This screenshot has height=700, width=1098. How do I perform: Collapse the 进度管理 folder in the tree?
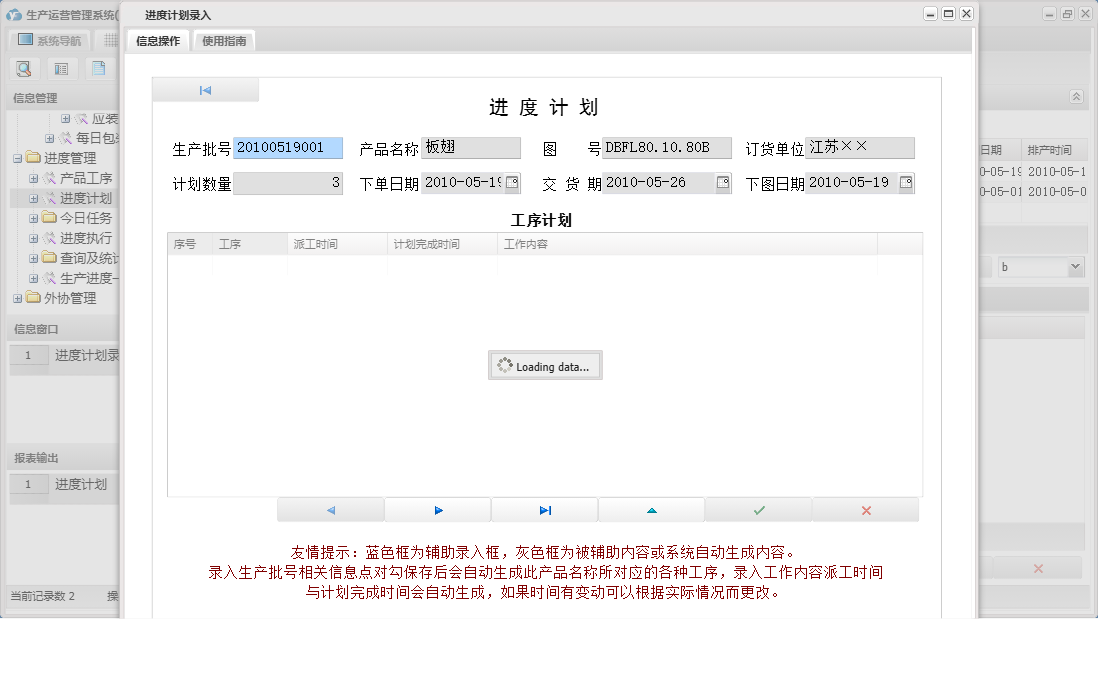point(18,157)
